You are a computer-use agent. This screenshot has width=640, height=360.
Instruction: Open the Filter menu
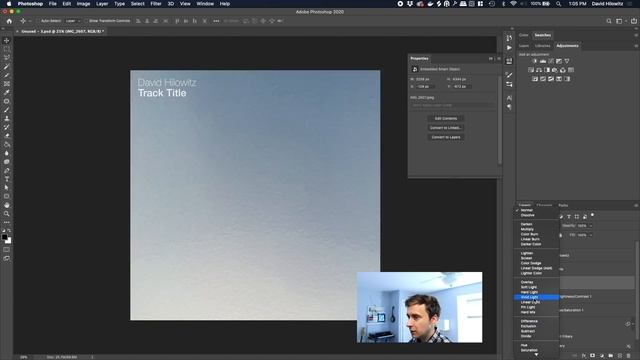(156, 4)
